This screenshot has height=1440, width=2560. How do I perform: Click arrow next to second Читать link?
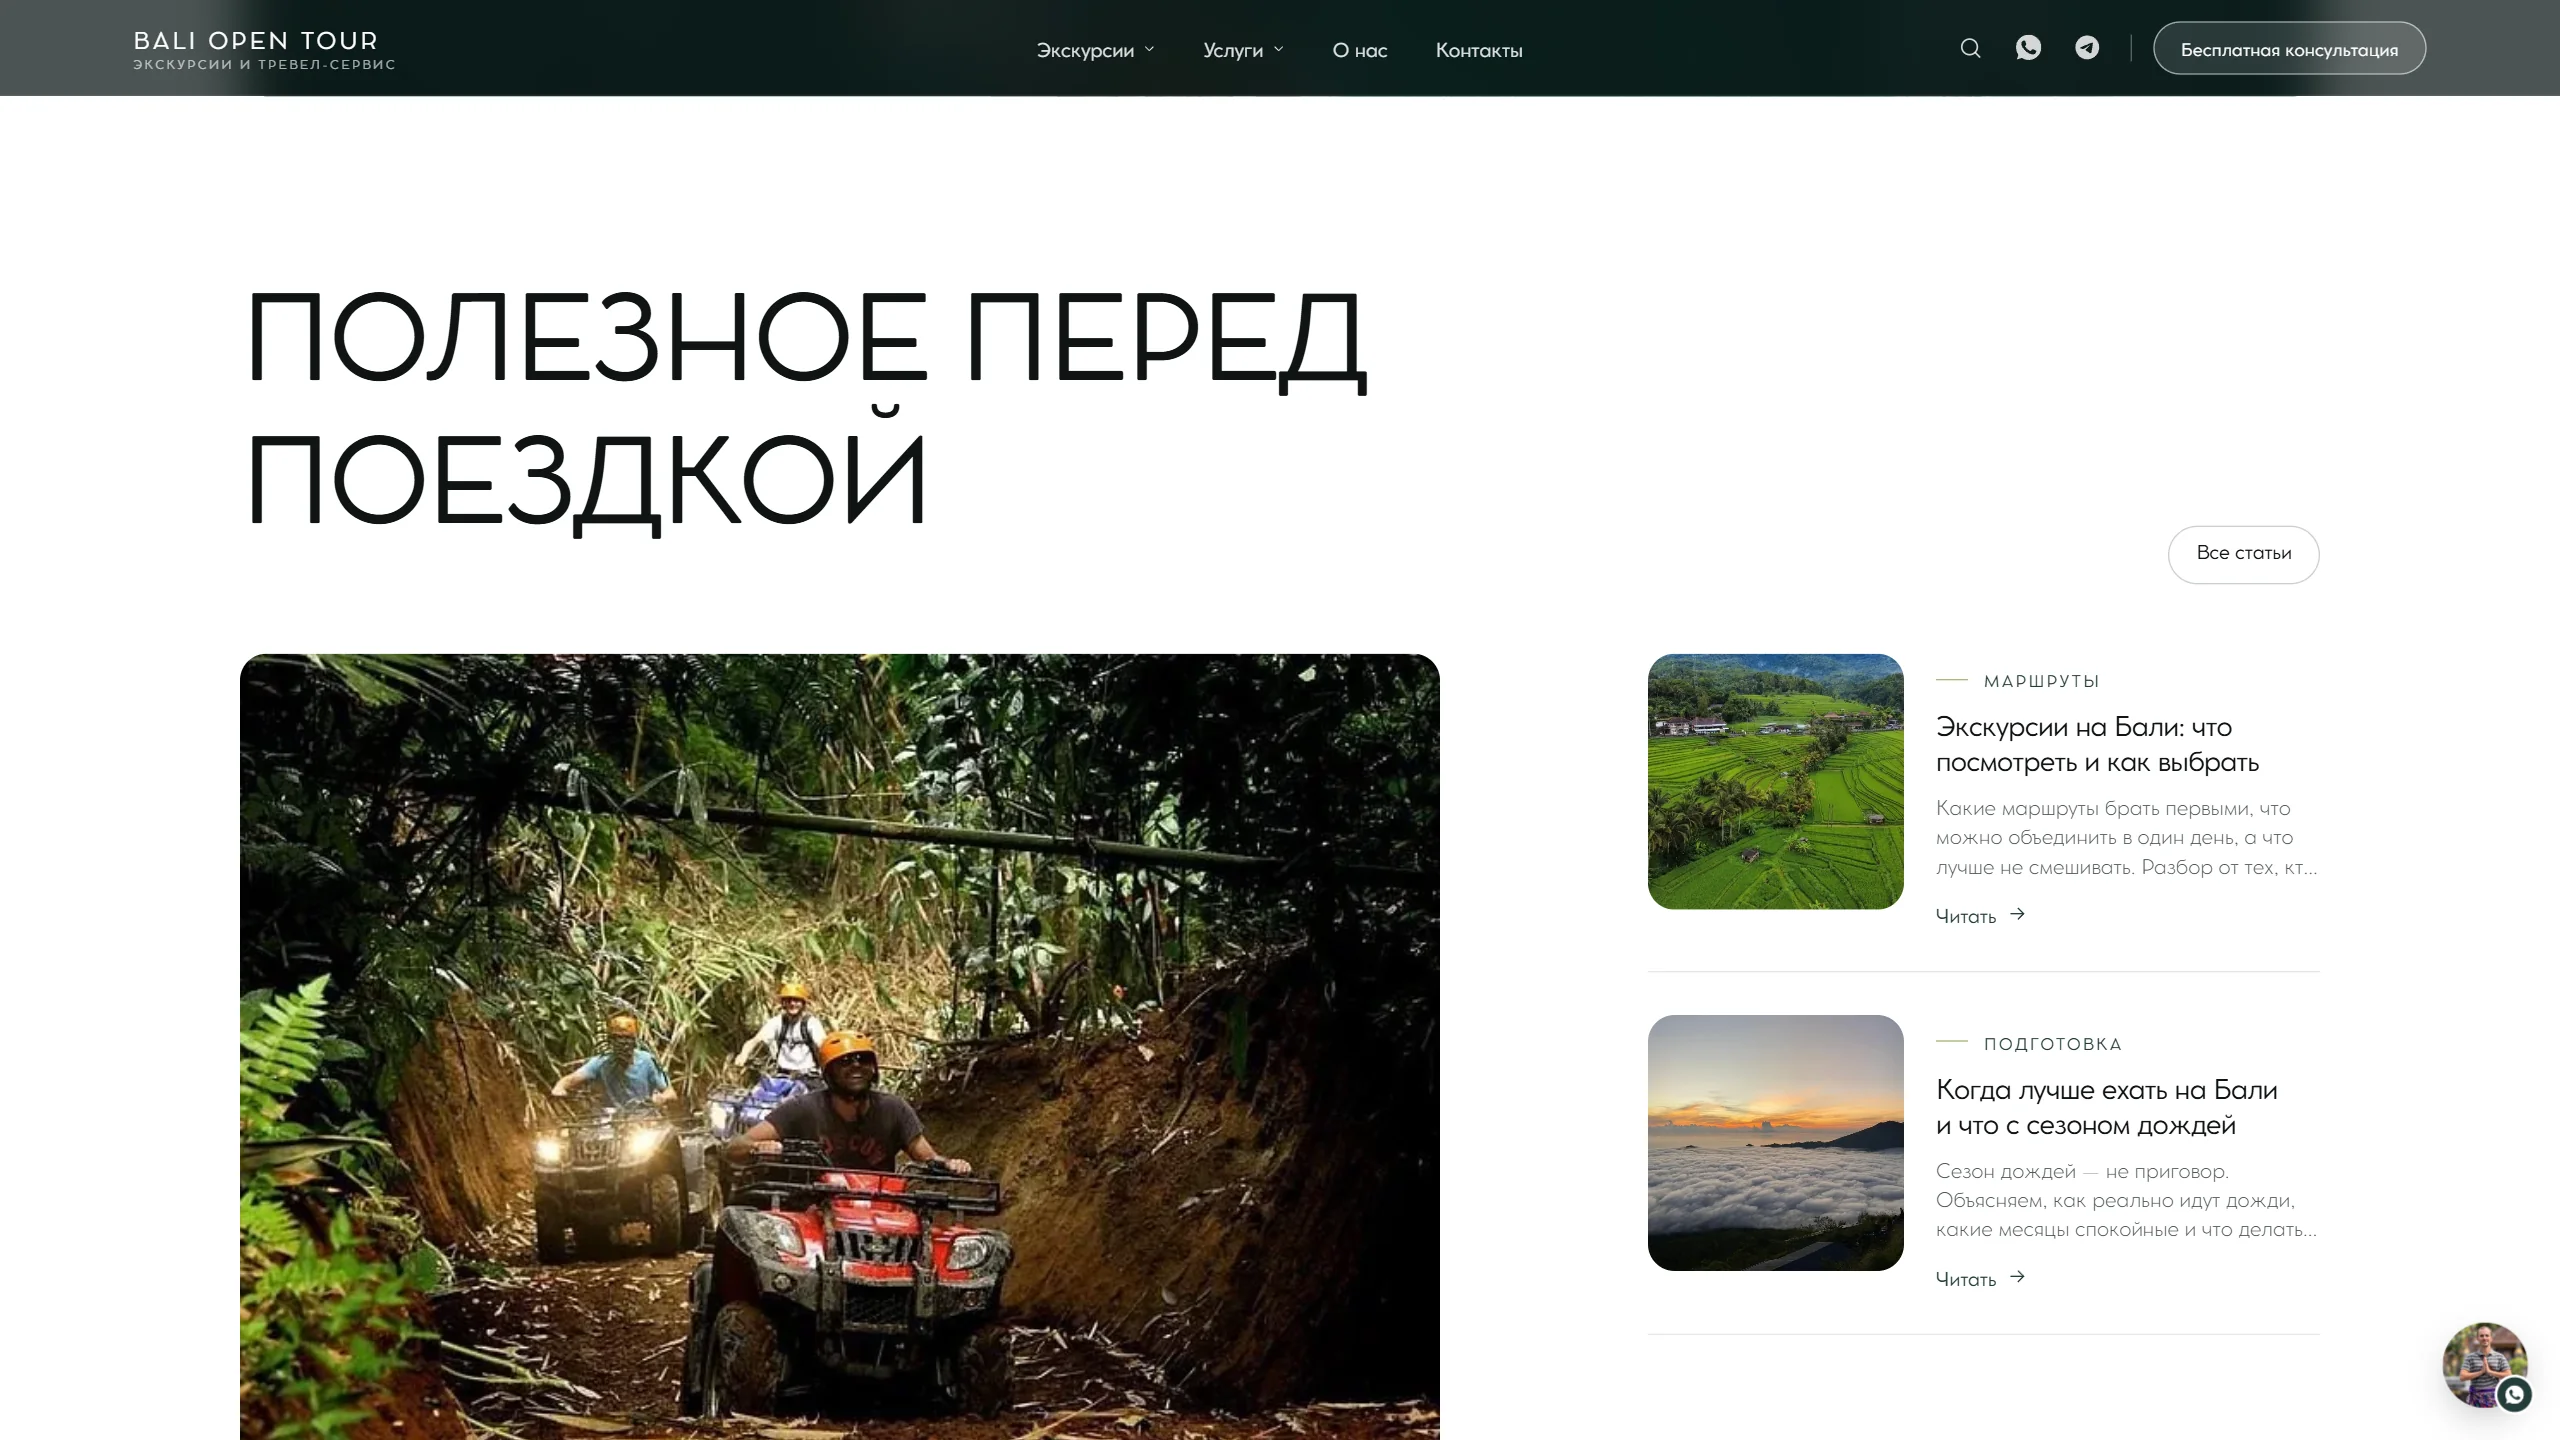click(x=2017, y=1277)
